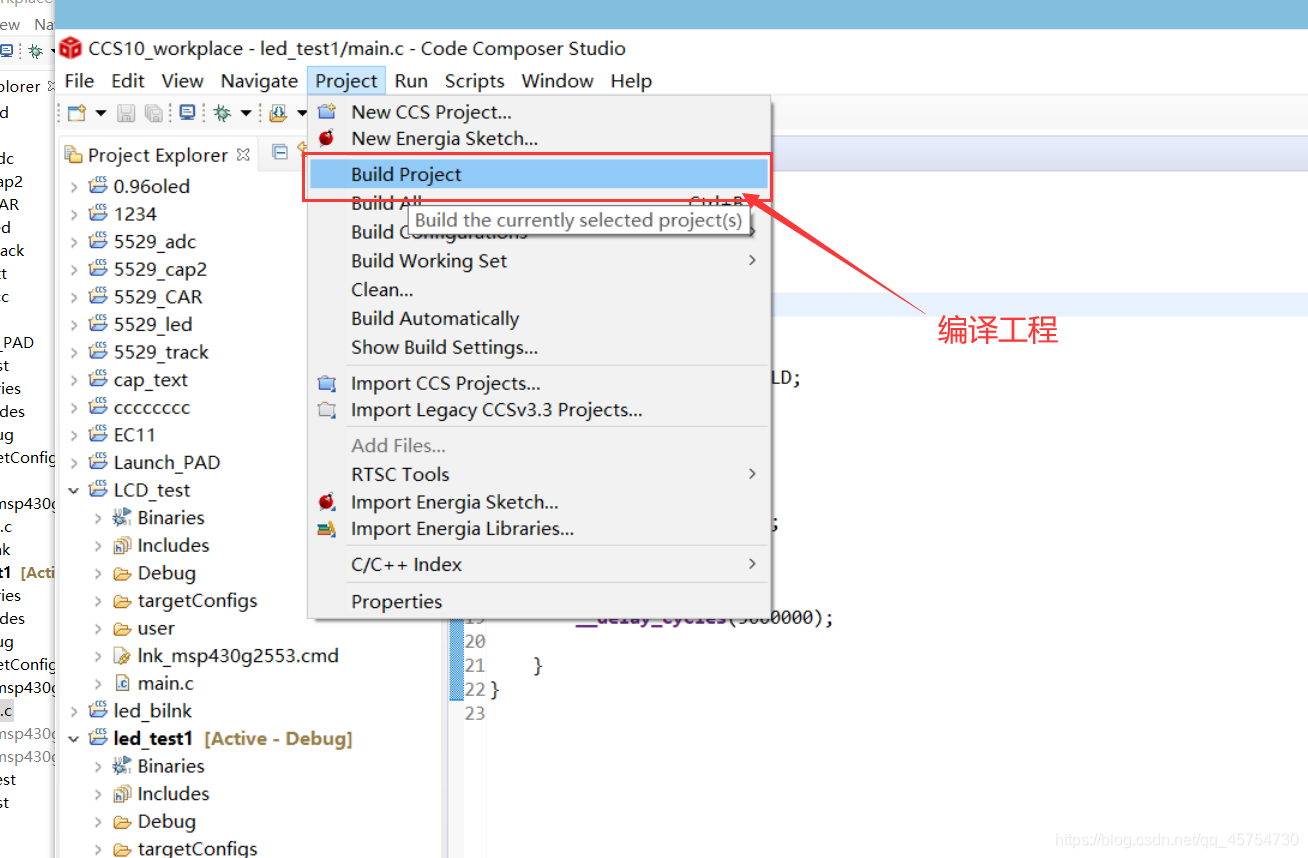Choose Import Energia Libraries...
Image resolution: width=1308 pixels, height=858 pixels.
(x=539, y=529)
